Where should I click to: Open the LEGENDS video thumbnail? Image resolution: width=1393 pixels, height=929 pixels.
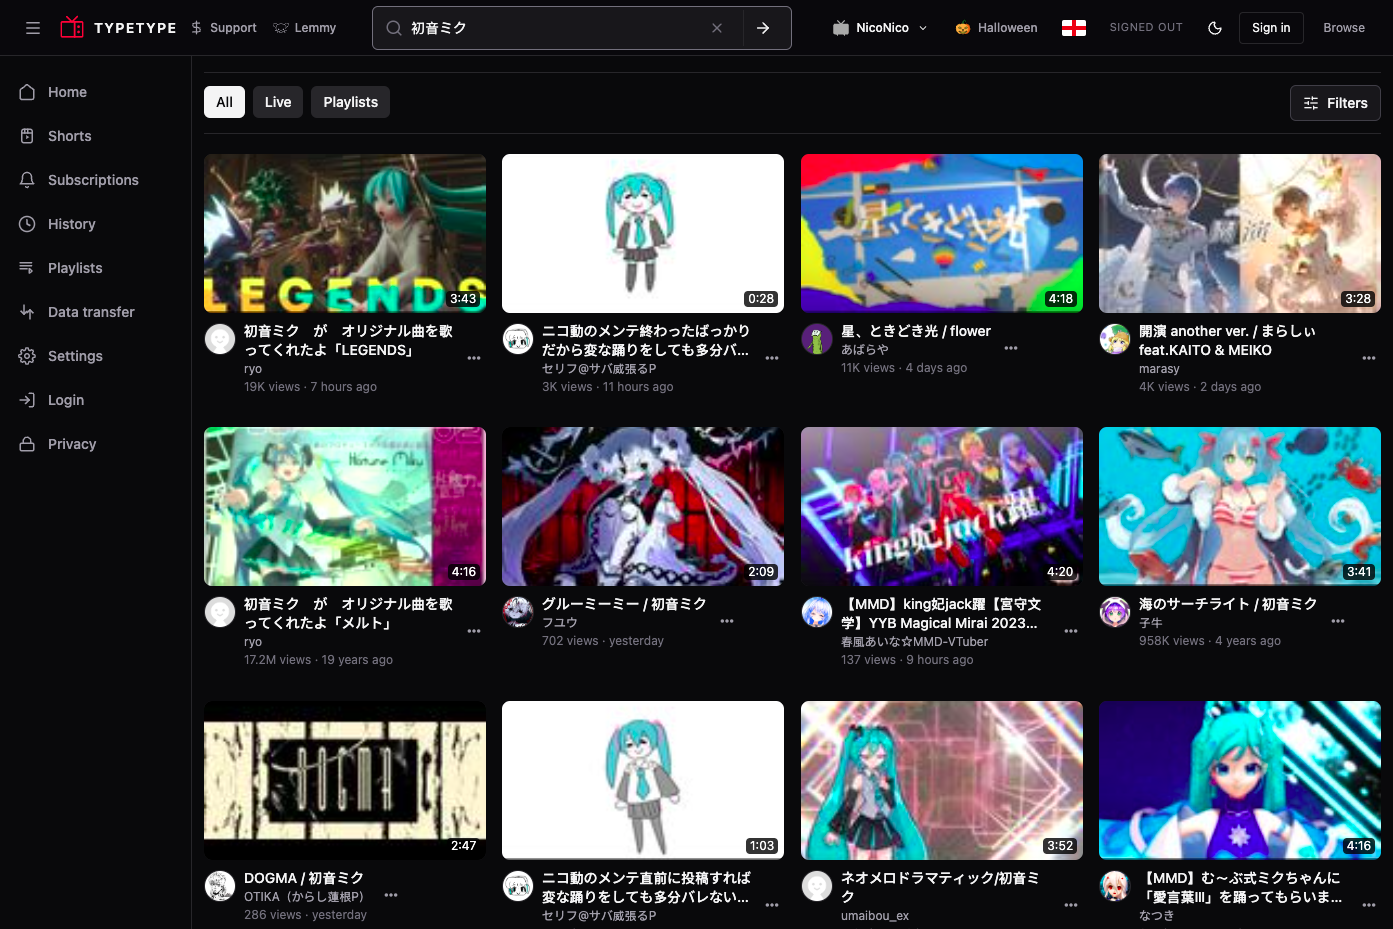[x=345, y=233]
